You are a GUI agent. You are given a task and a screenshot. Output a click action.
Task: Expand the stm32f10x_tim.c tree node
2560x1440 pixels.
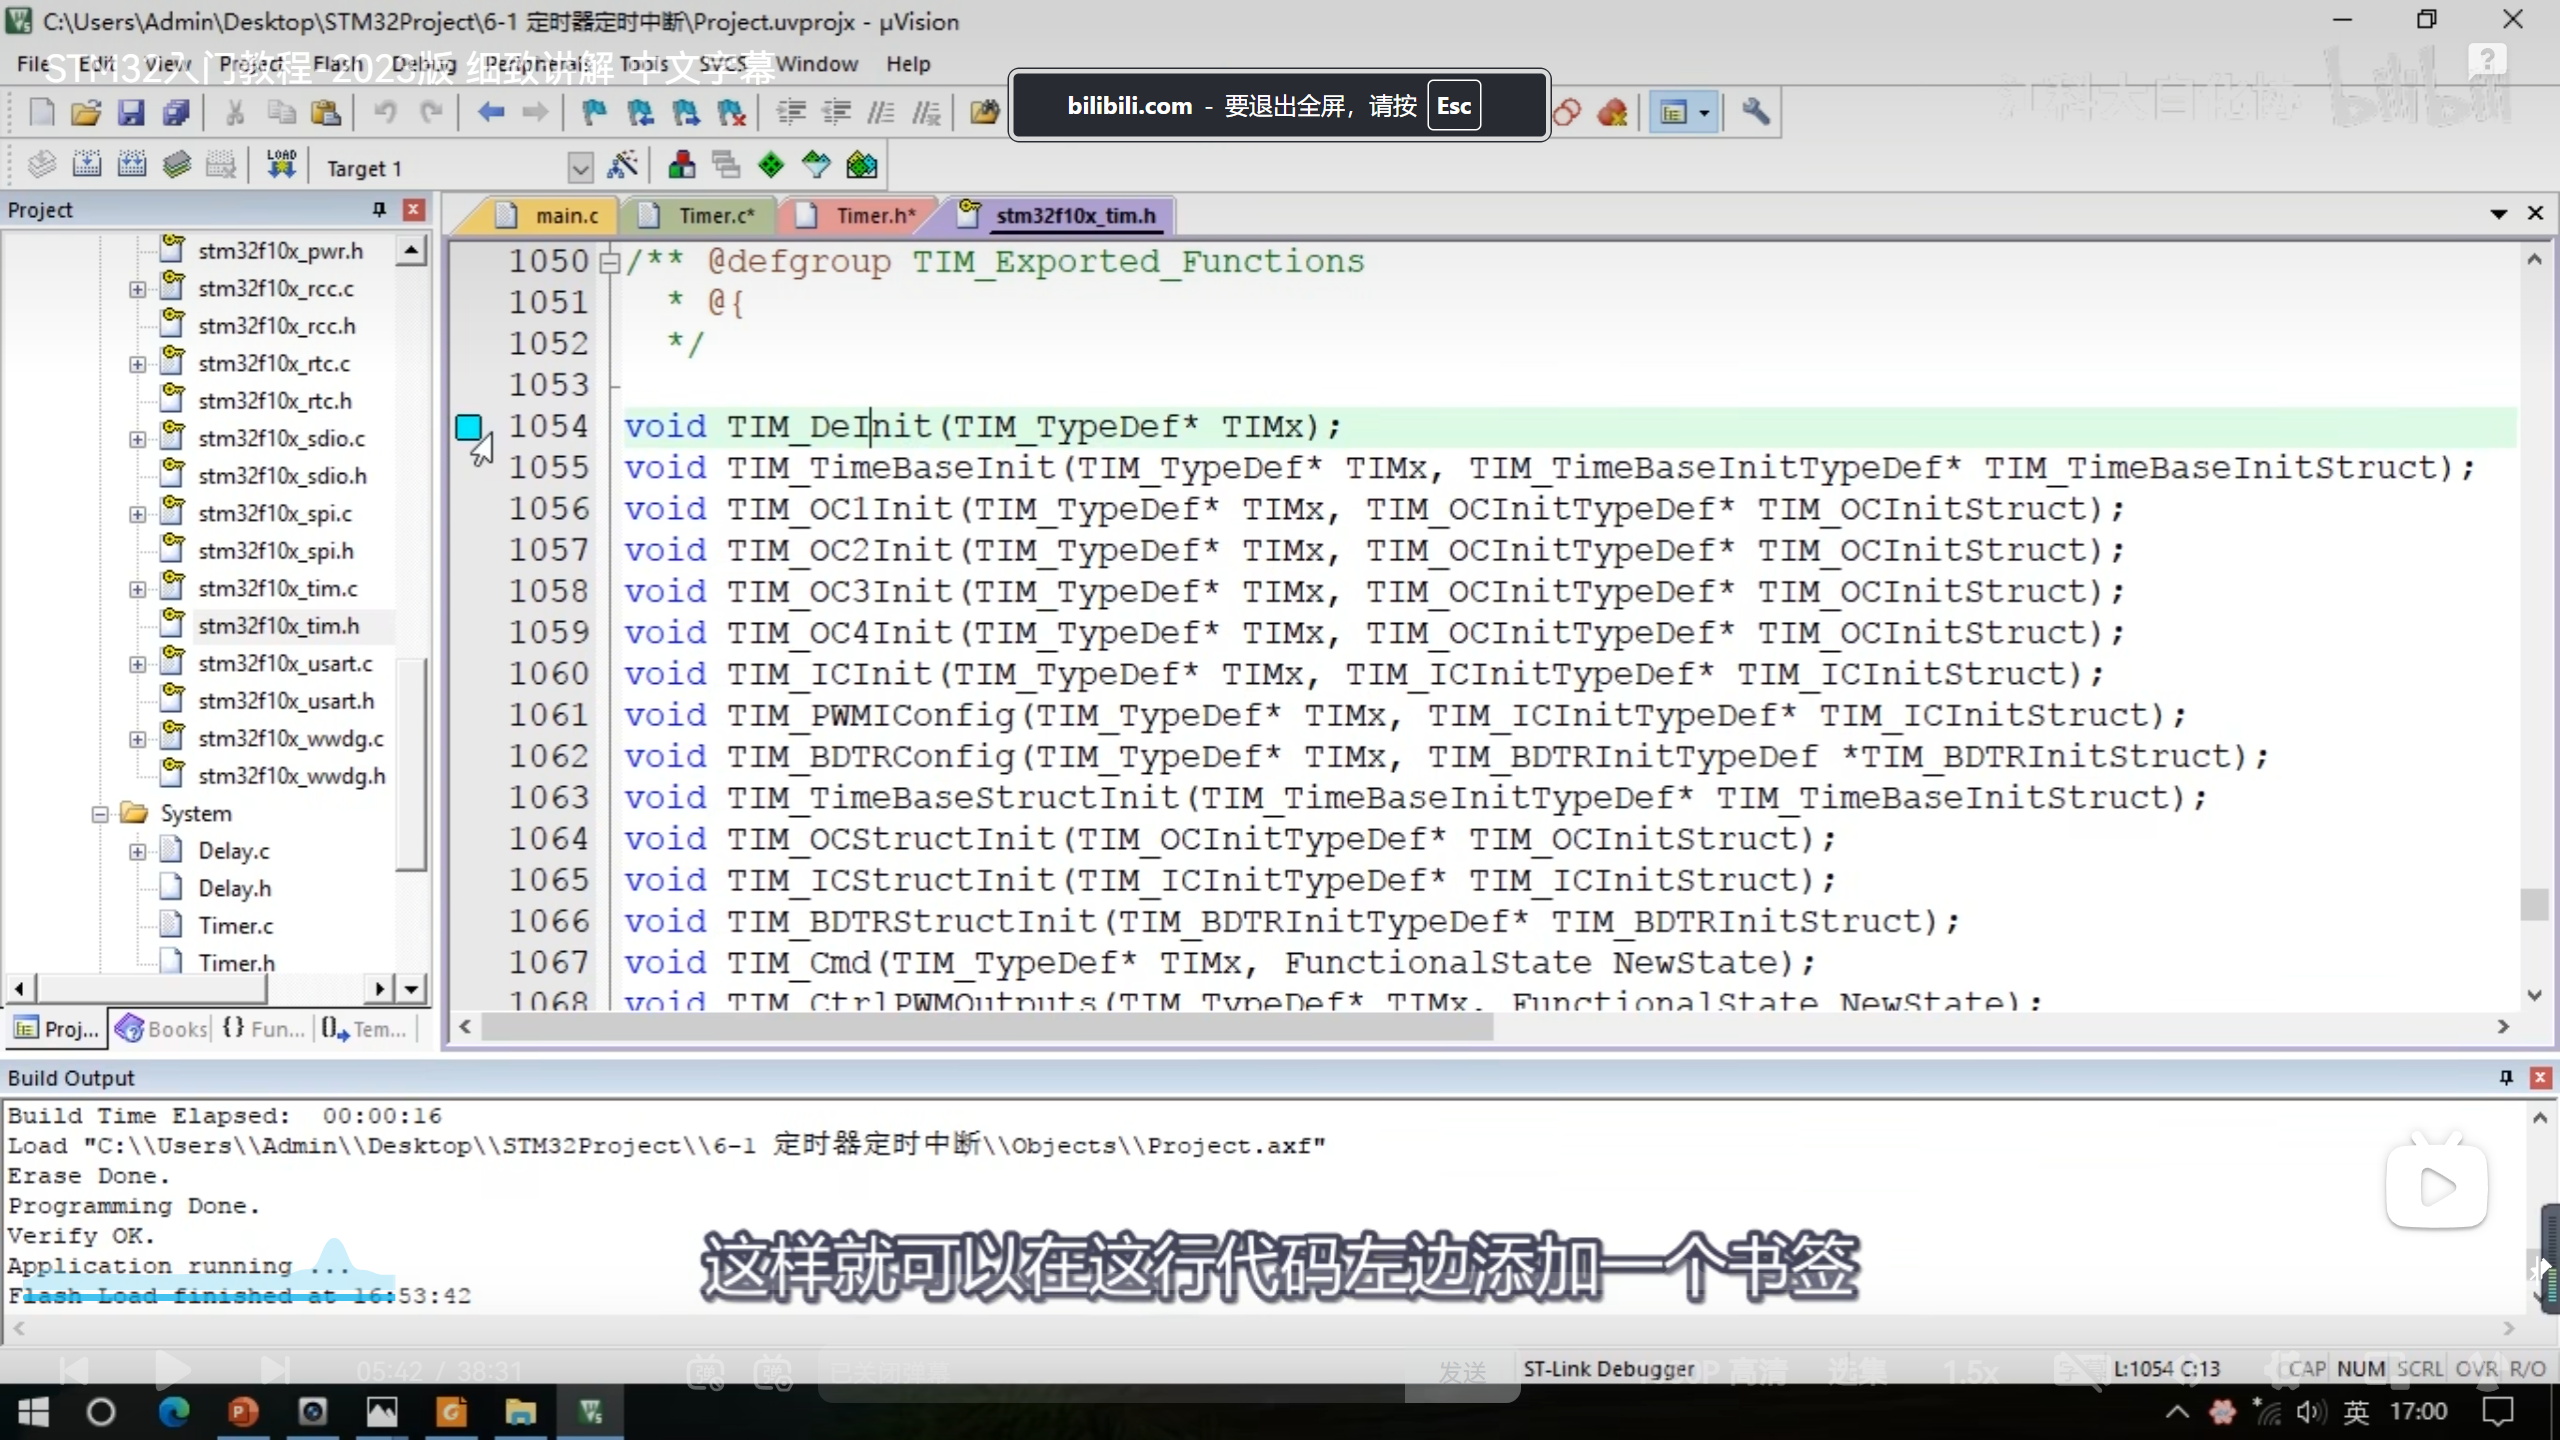pyautogui.click(x=137, y=589)
